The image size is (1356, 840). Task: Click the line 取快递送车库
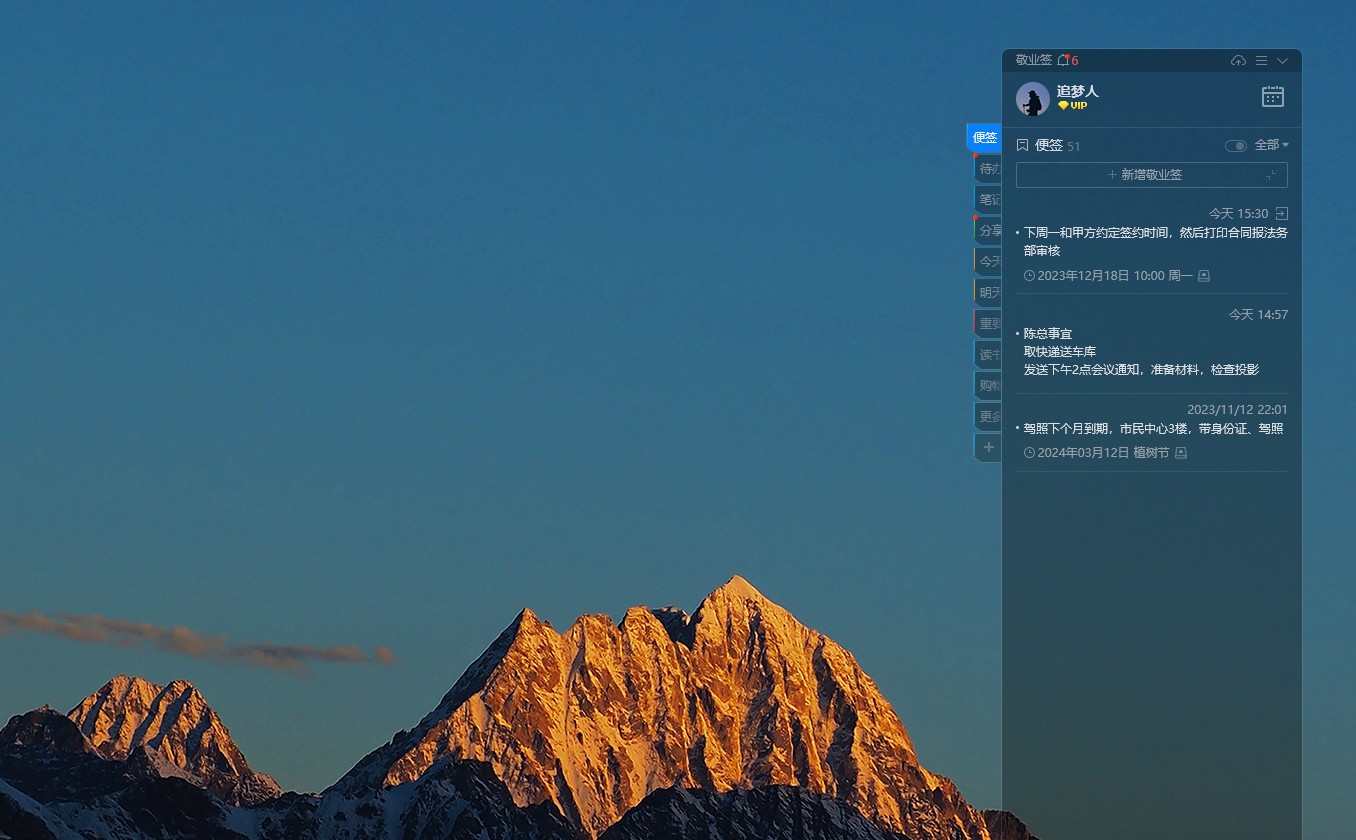tap(1060, 351)
